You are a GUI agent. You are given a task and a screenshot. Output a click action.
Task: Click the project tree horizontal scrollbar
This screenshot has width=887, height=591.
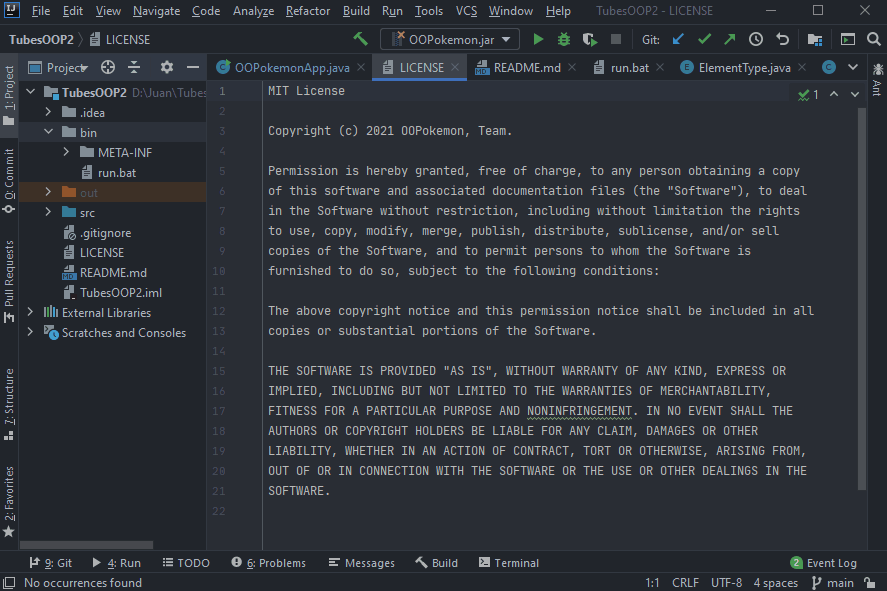[x=86, y=545]
